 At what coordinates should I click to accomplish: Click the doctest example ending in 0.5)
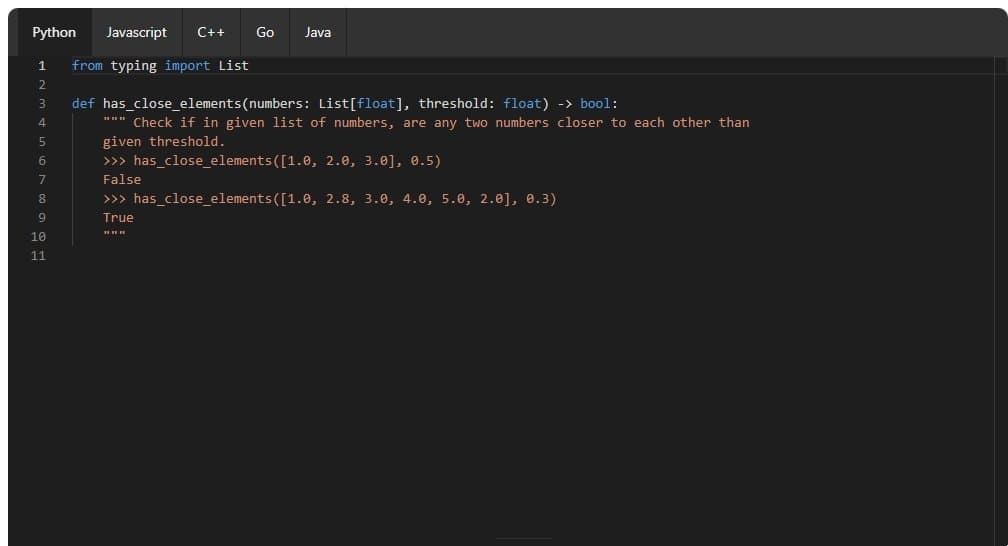pyautogui.click(x=272, y=161)
